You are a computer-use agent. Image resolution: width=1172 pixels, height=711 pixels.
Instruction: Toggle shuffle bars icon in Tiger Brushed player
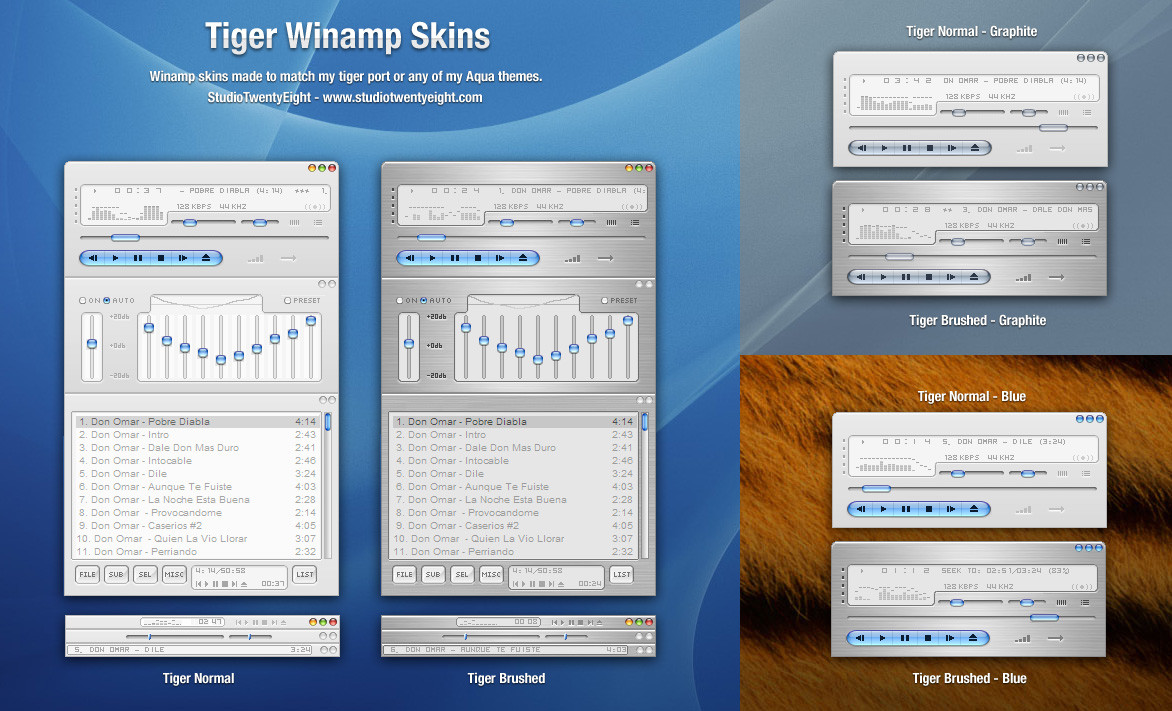[x=573, y=259]
